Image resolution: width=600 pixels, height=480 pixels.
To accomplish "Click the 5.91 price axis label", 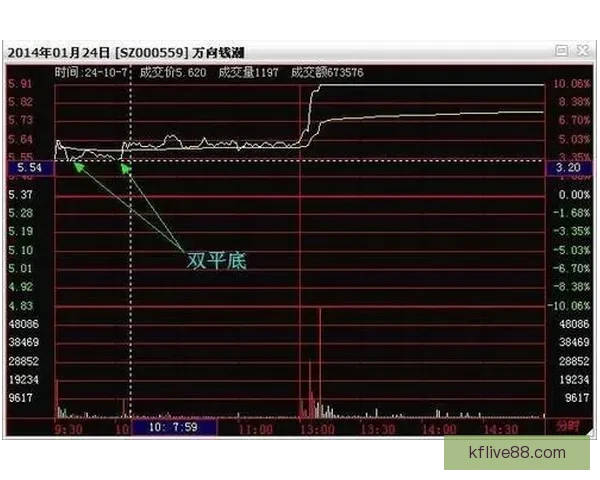I will point(21,83).
